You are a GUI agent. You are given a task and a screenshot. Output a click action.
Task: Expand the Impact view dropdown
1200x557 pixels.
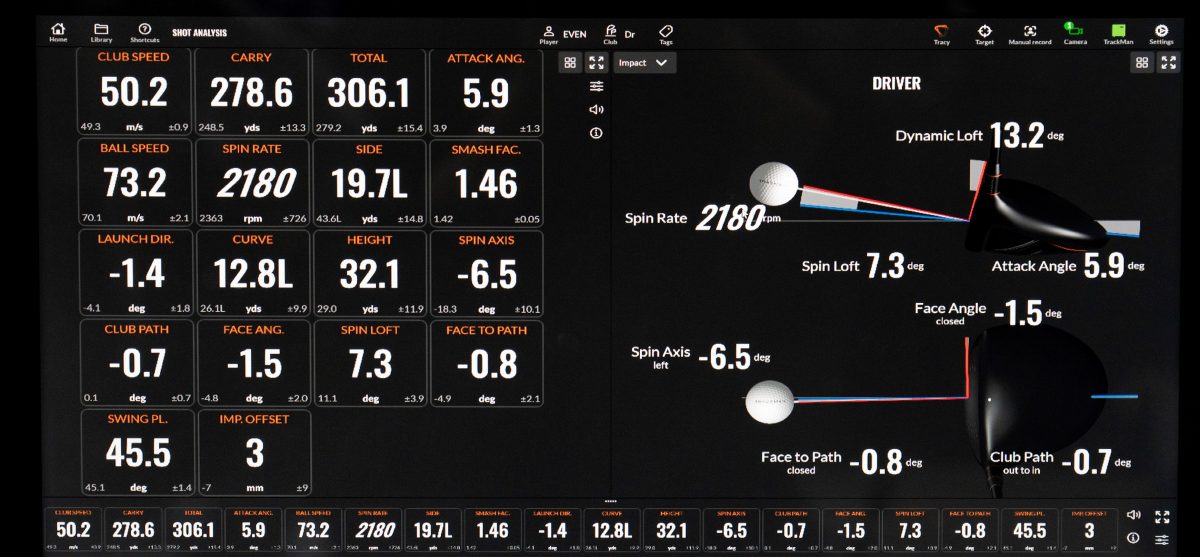646,63
